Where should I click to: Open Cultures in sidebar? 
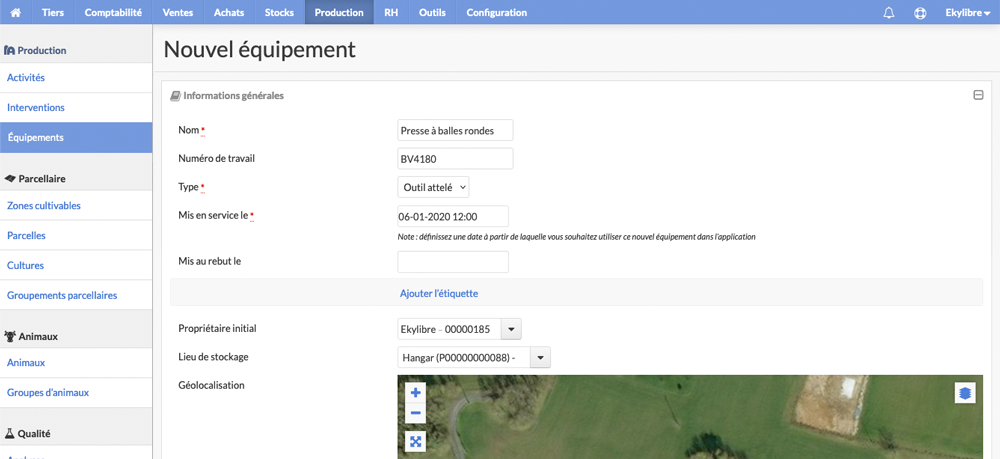[x=76, y=266]
